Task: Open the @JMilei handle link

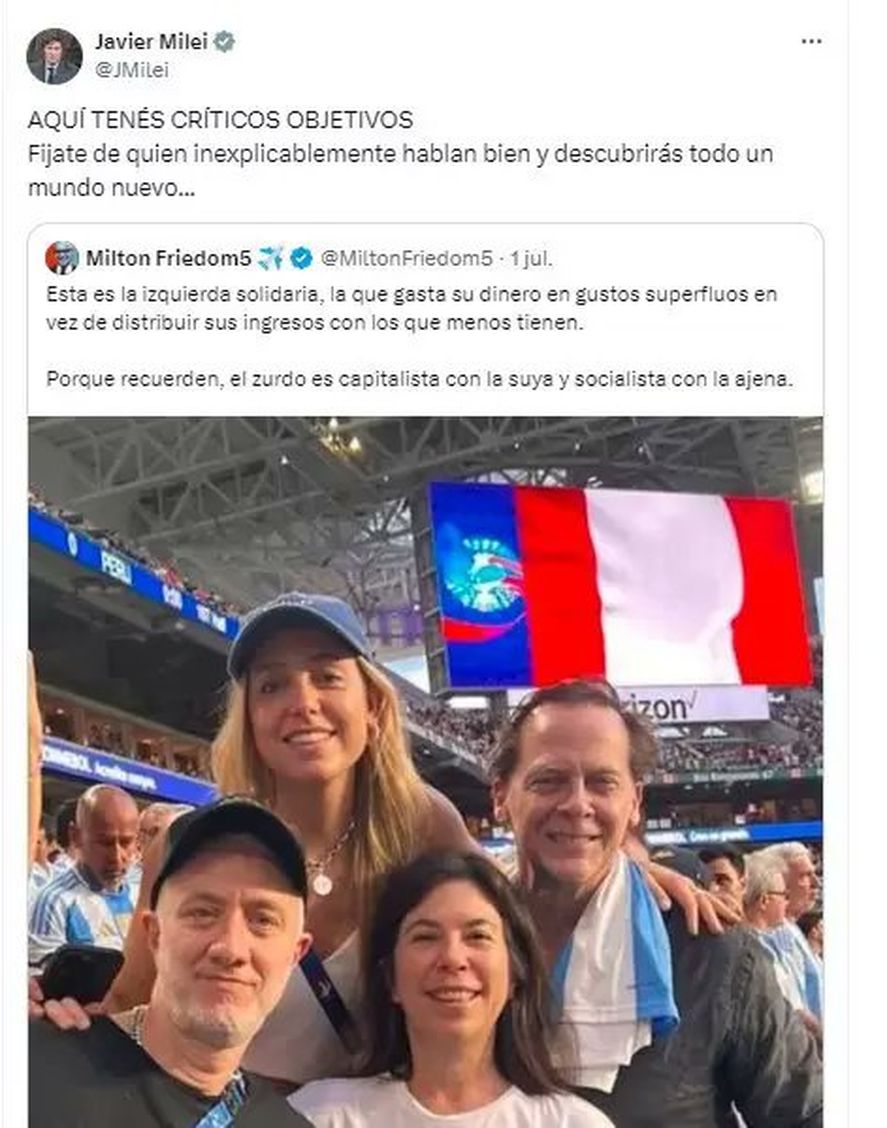Action: 132,70
